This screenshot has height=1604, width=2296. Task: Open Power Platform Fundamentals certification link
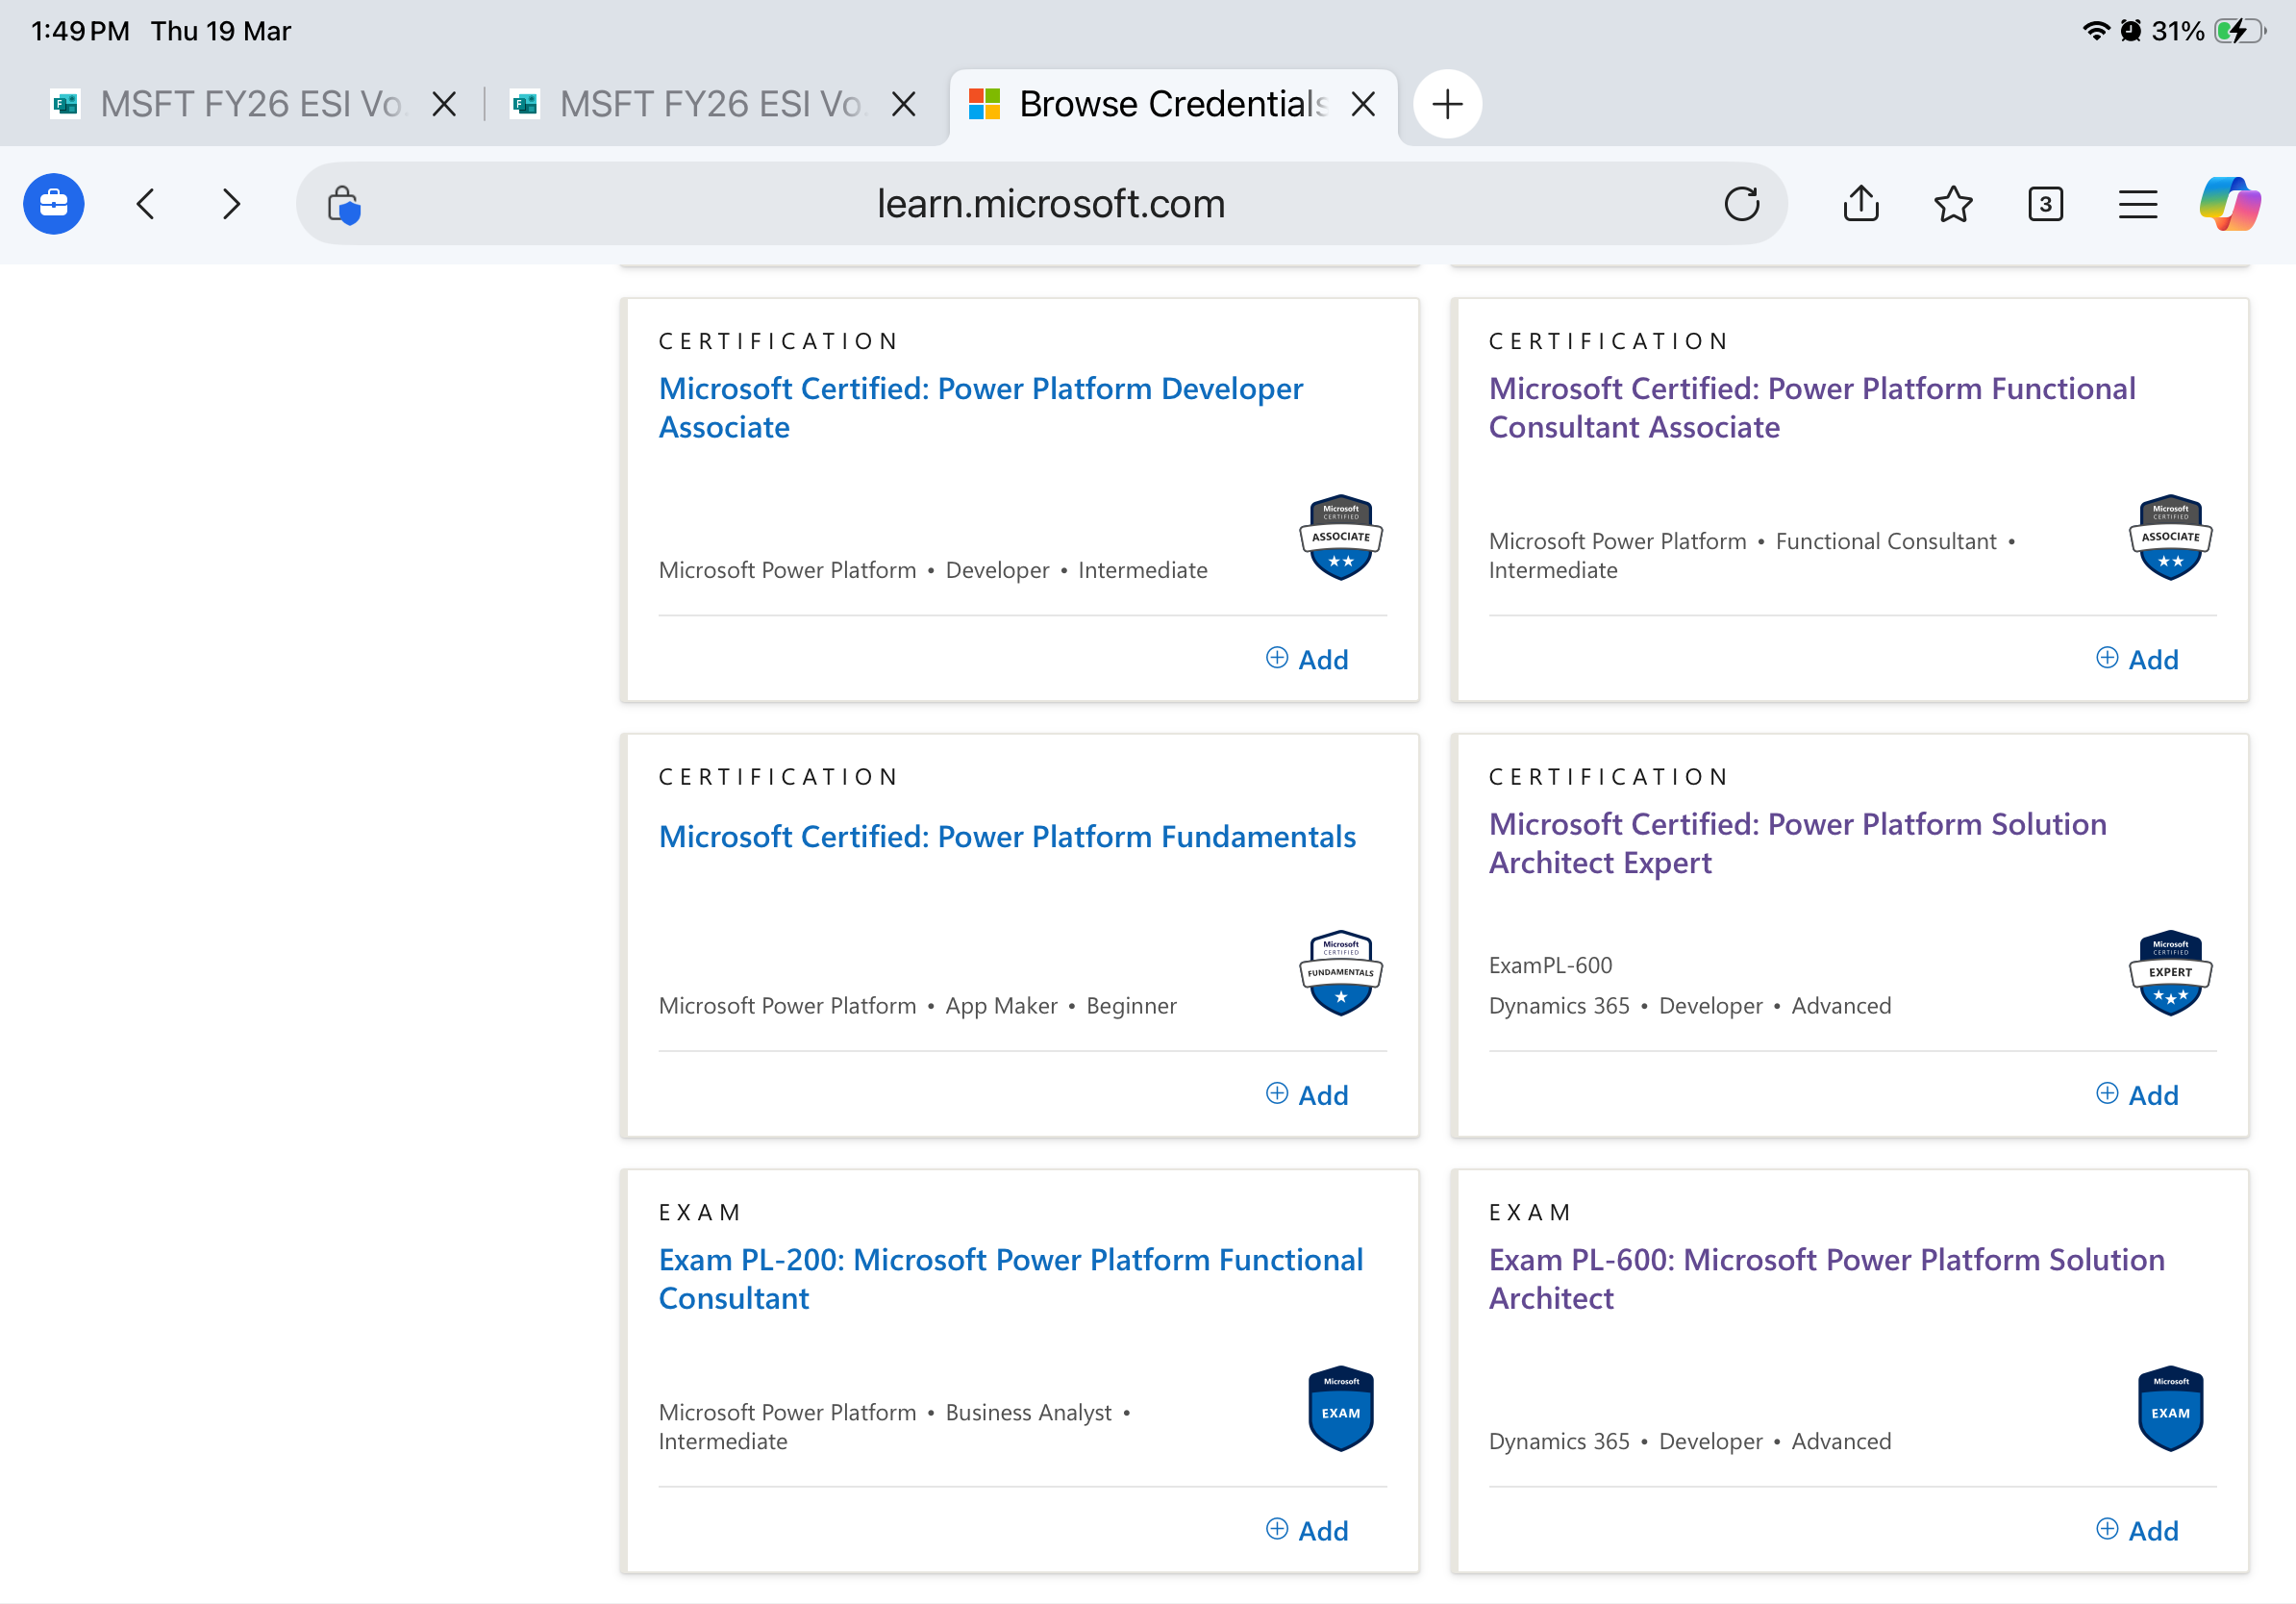point(1007,836)
